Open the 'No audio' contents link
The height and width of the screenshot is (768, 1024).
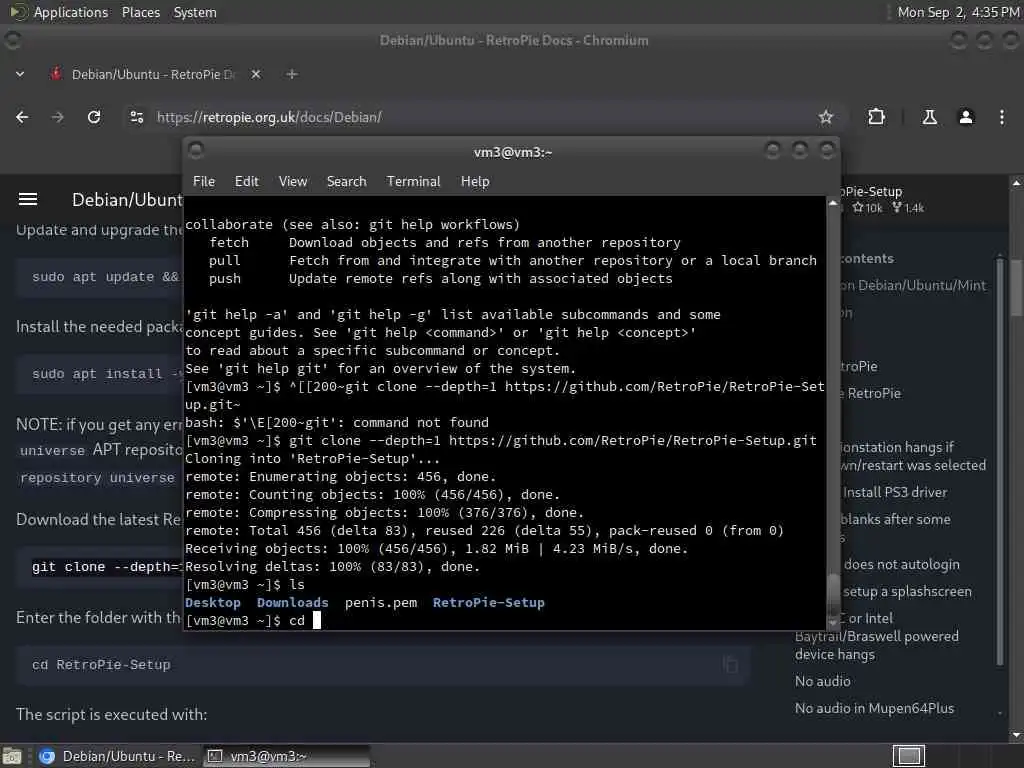click(x=823, y=681)
